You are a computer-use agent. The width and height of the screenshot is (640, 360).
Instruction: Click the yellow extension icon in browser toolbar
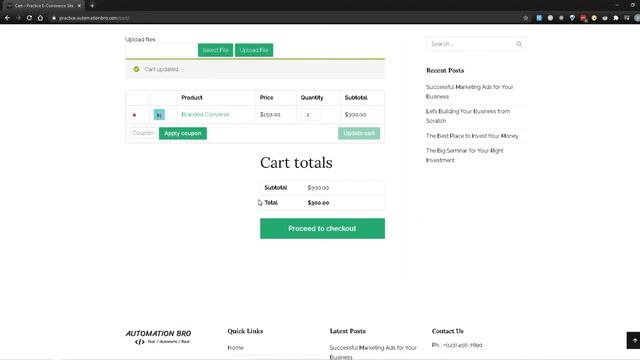(594, 18)
